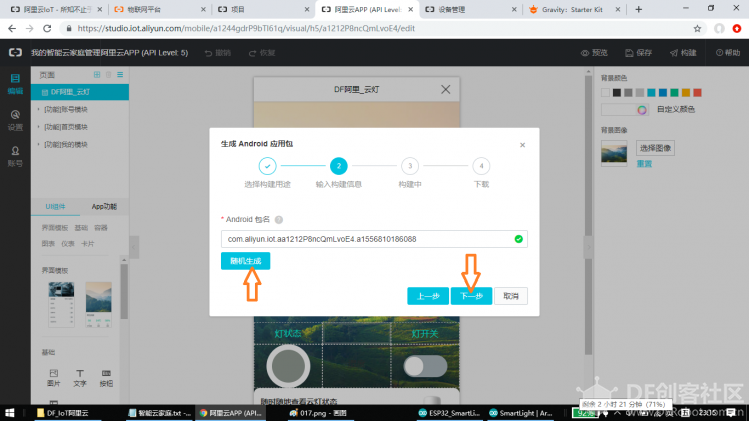
Task: Open 帮助 help in the header
Action: (728, 53)
